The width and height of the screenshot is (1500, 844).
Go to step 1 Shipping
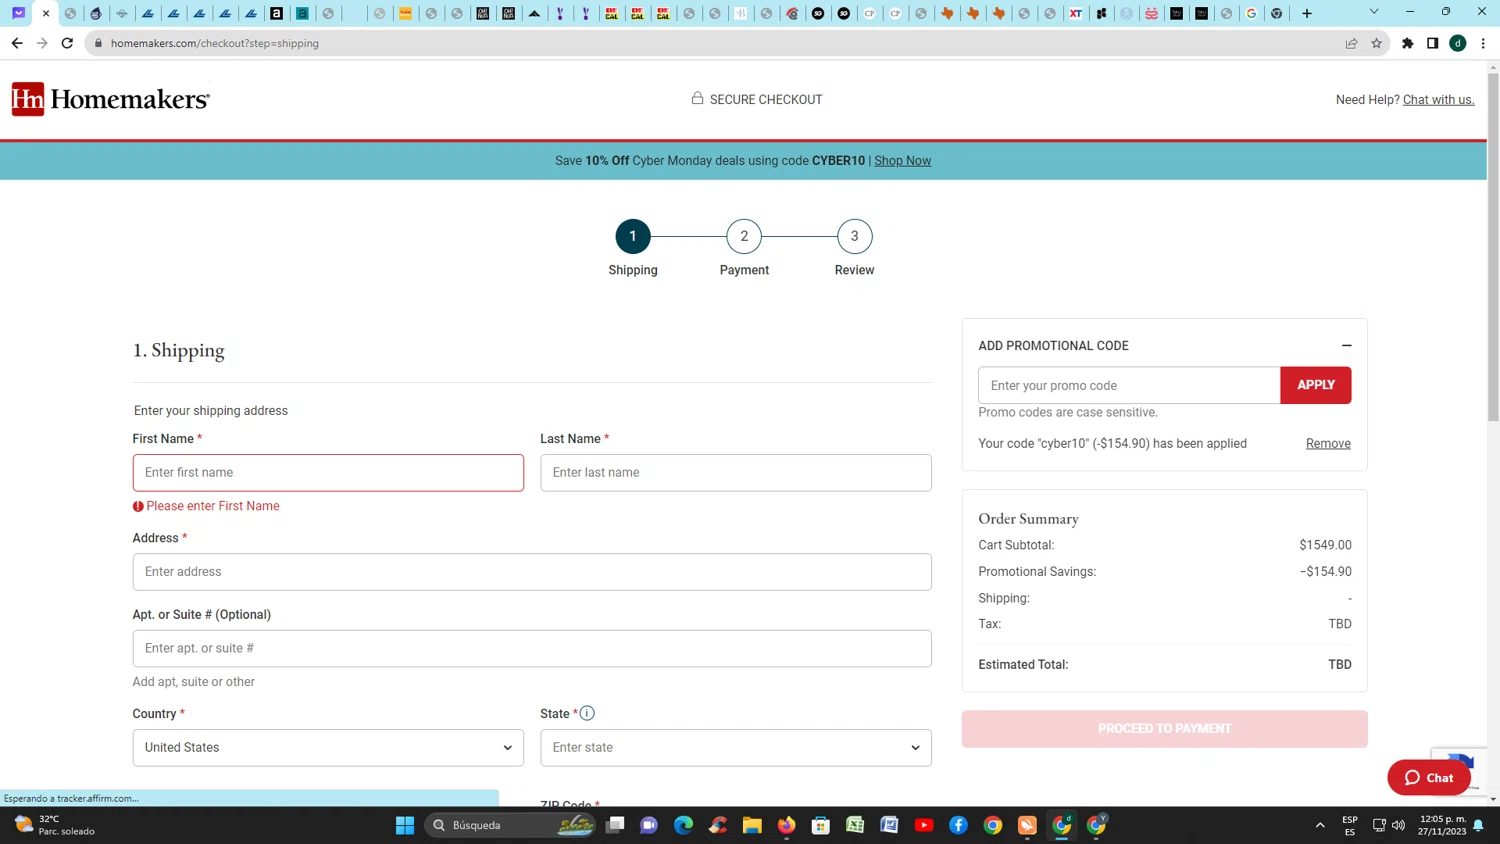point(633,237)
